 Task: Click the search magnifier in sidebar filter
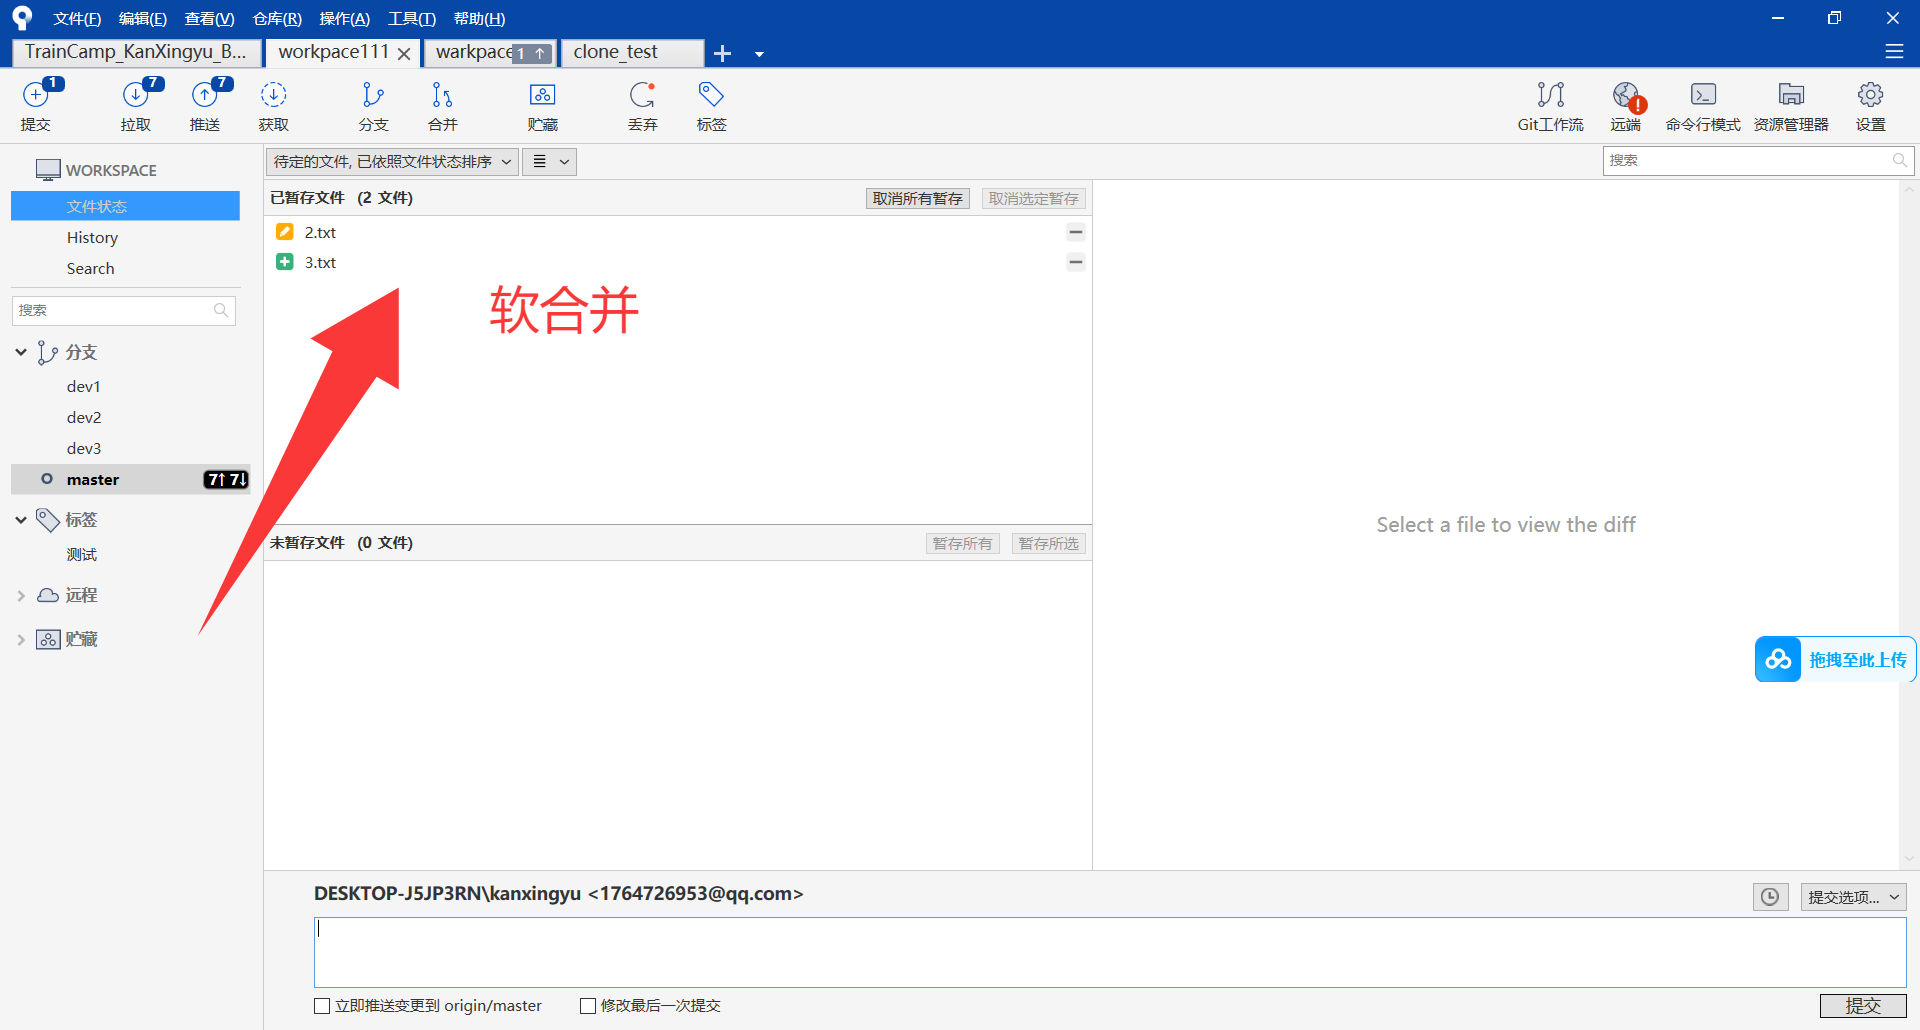[221, 310]
